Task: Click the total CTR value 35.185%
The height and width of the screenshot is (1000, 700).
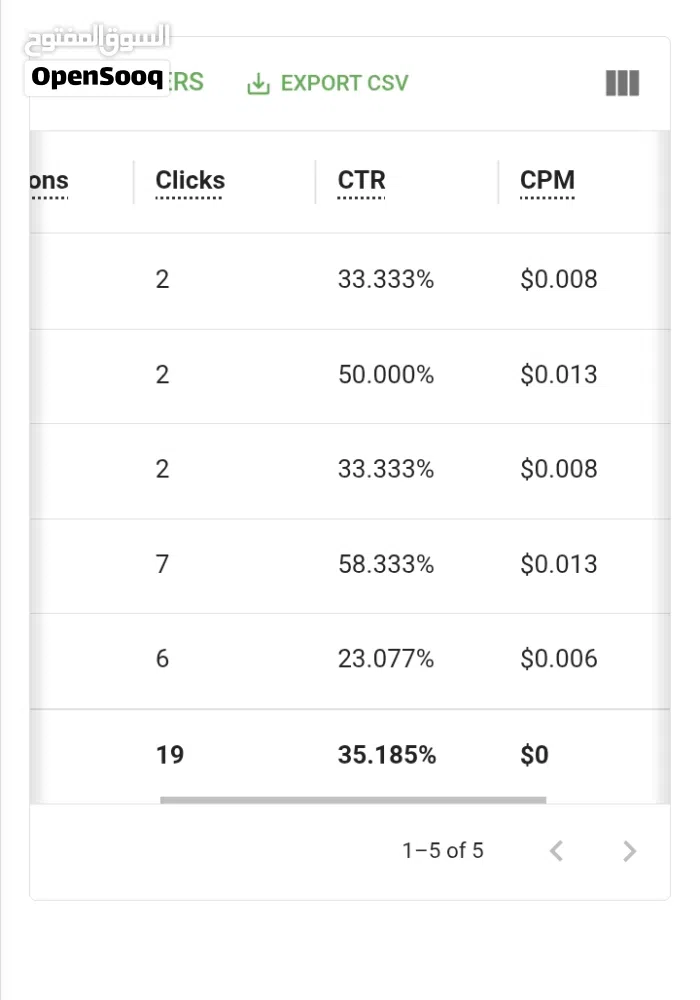Action: (387, 754)
